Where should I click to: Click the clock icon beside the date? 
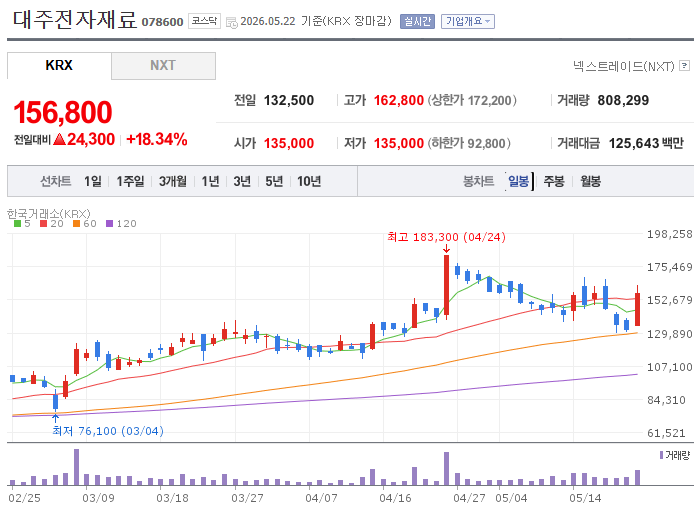[231, 23]
